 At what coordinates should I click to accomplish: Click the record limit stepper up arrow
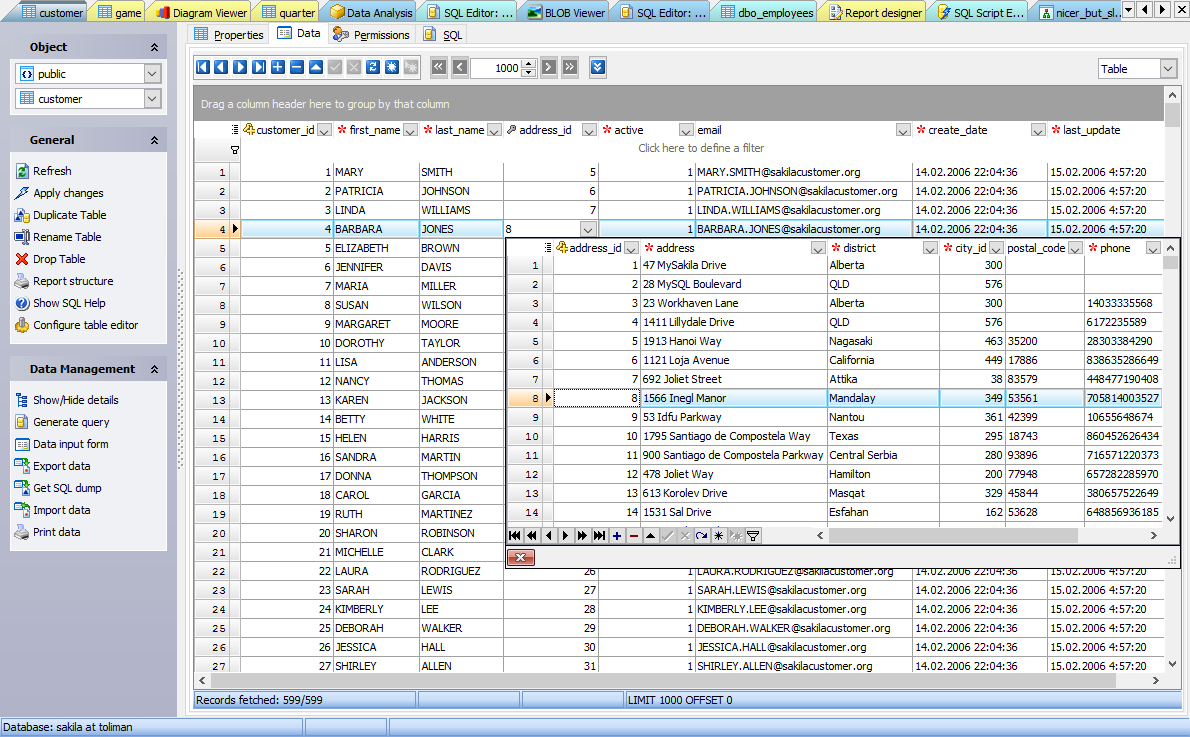pos(528,62)
